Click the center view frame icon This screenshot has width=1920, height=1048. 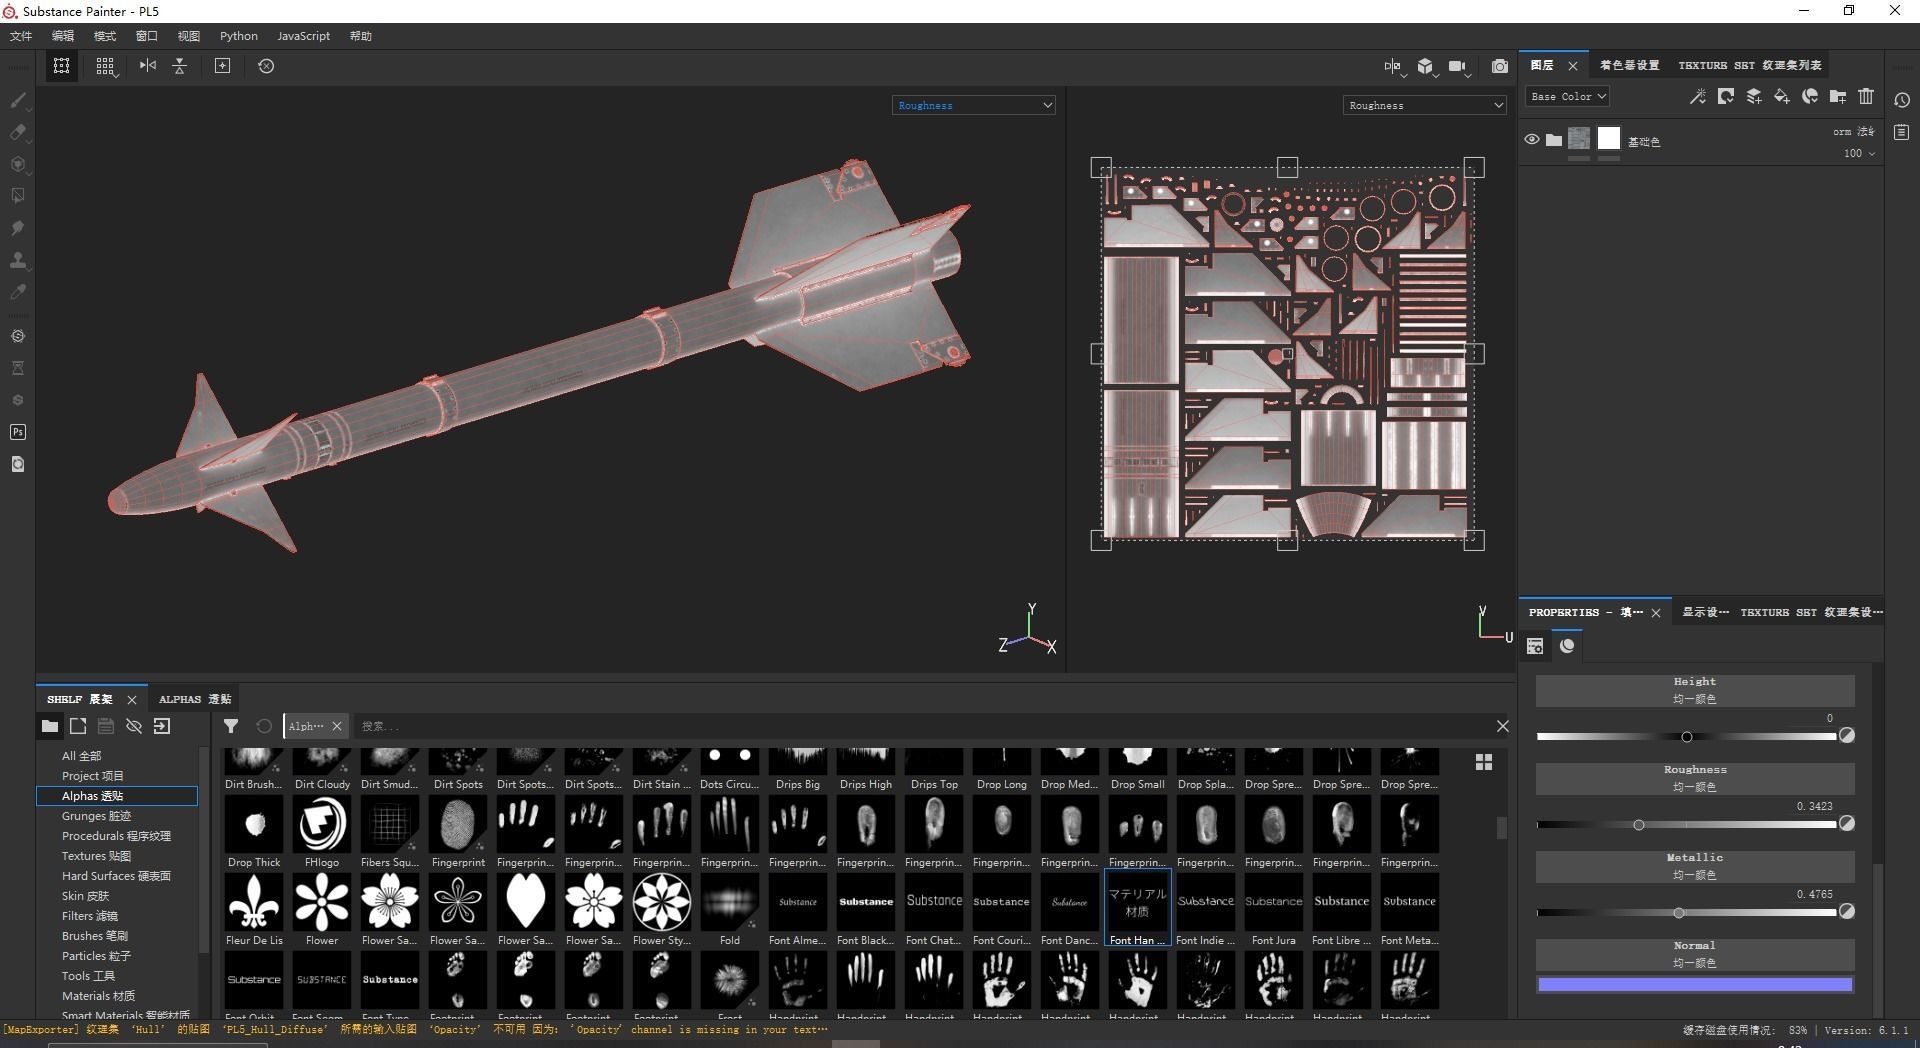222,66
